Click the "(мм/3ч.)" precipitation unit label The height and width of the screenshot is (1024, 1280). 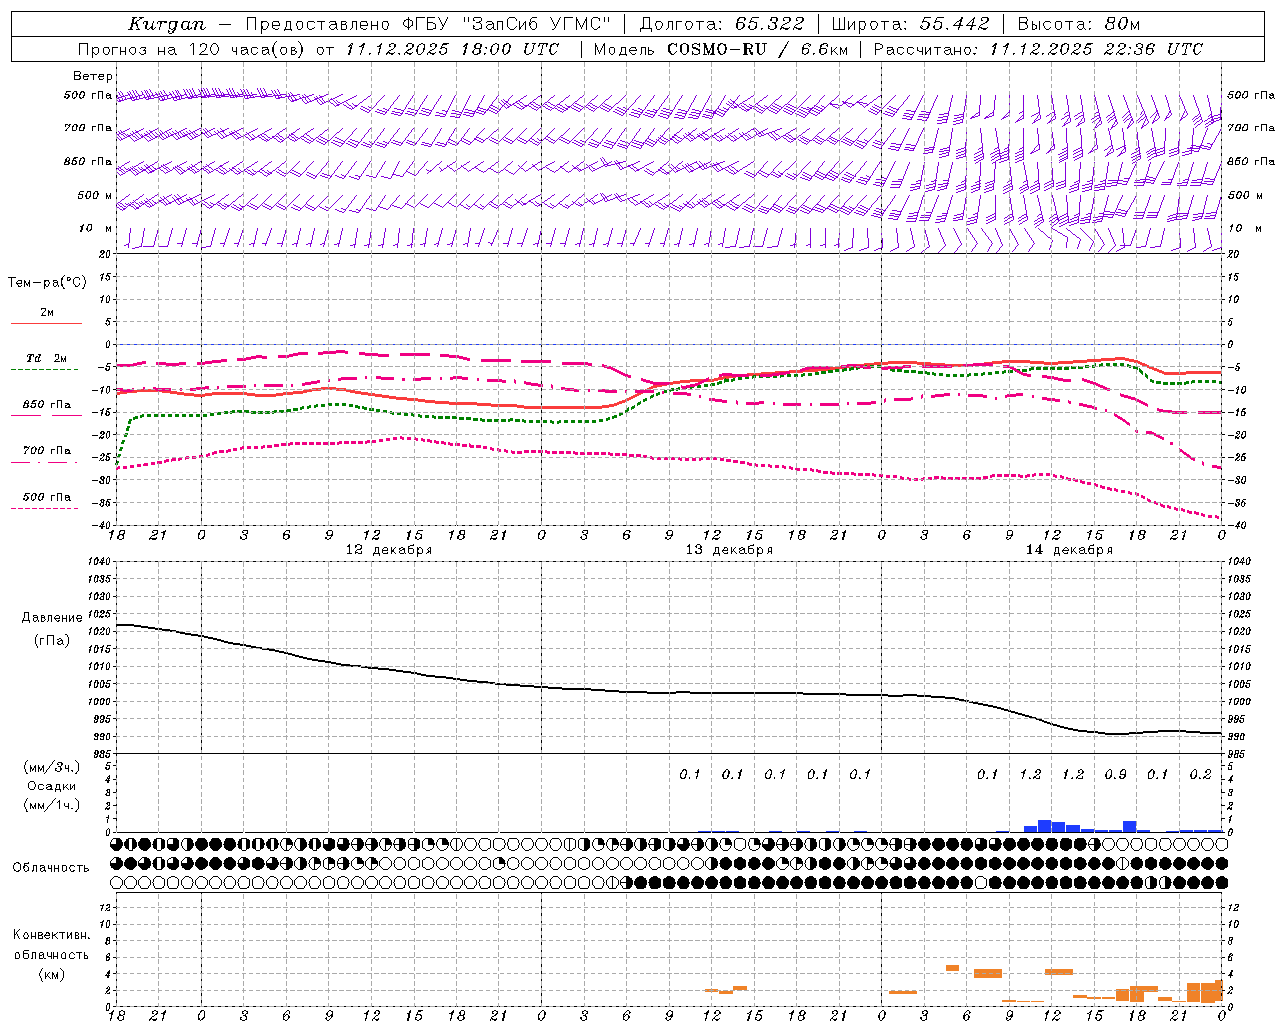pyautogui.click(x=52, y=767)
